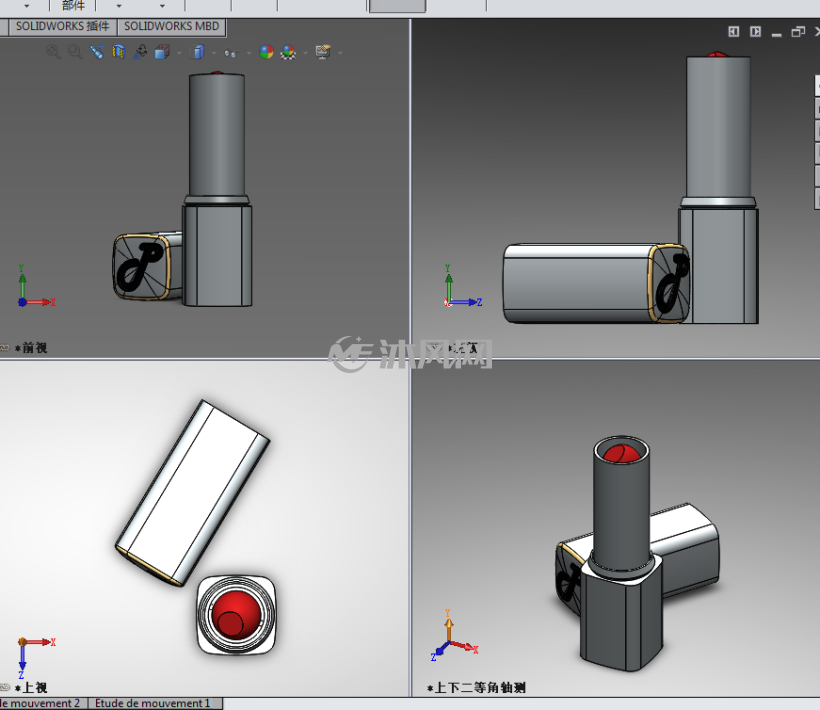Click the Display Style cube icon
The image size is (820, 710).
point(198,51)
